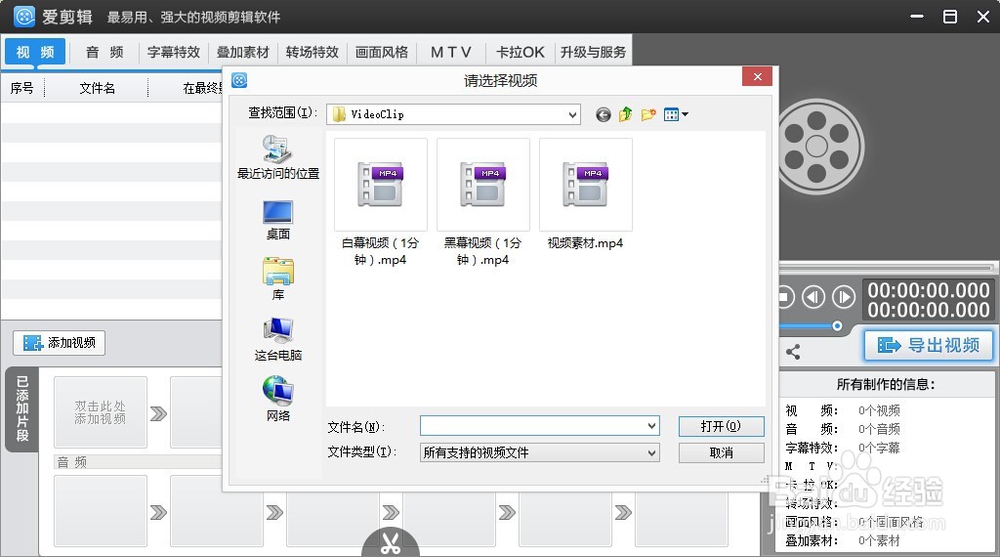Viewport: 1000px width, 557px height.
Task: Select the file 黑幕视频（1分钟）.mp4
Action: (483, 203)
